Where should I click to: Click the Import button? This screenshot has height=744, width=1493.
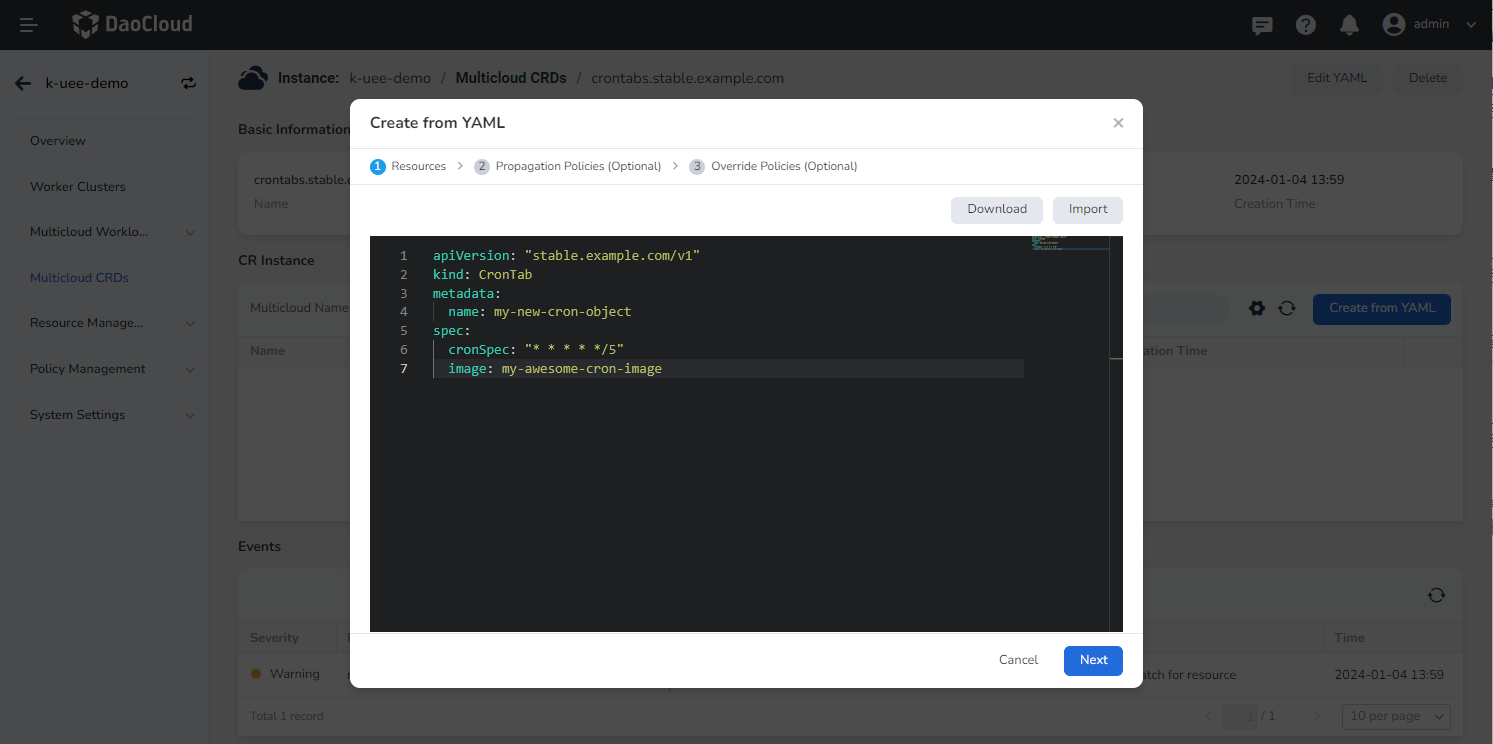pos(1087,209)
